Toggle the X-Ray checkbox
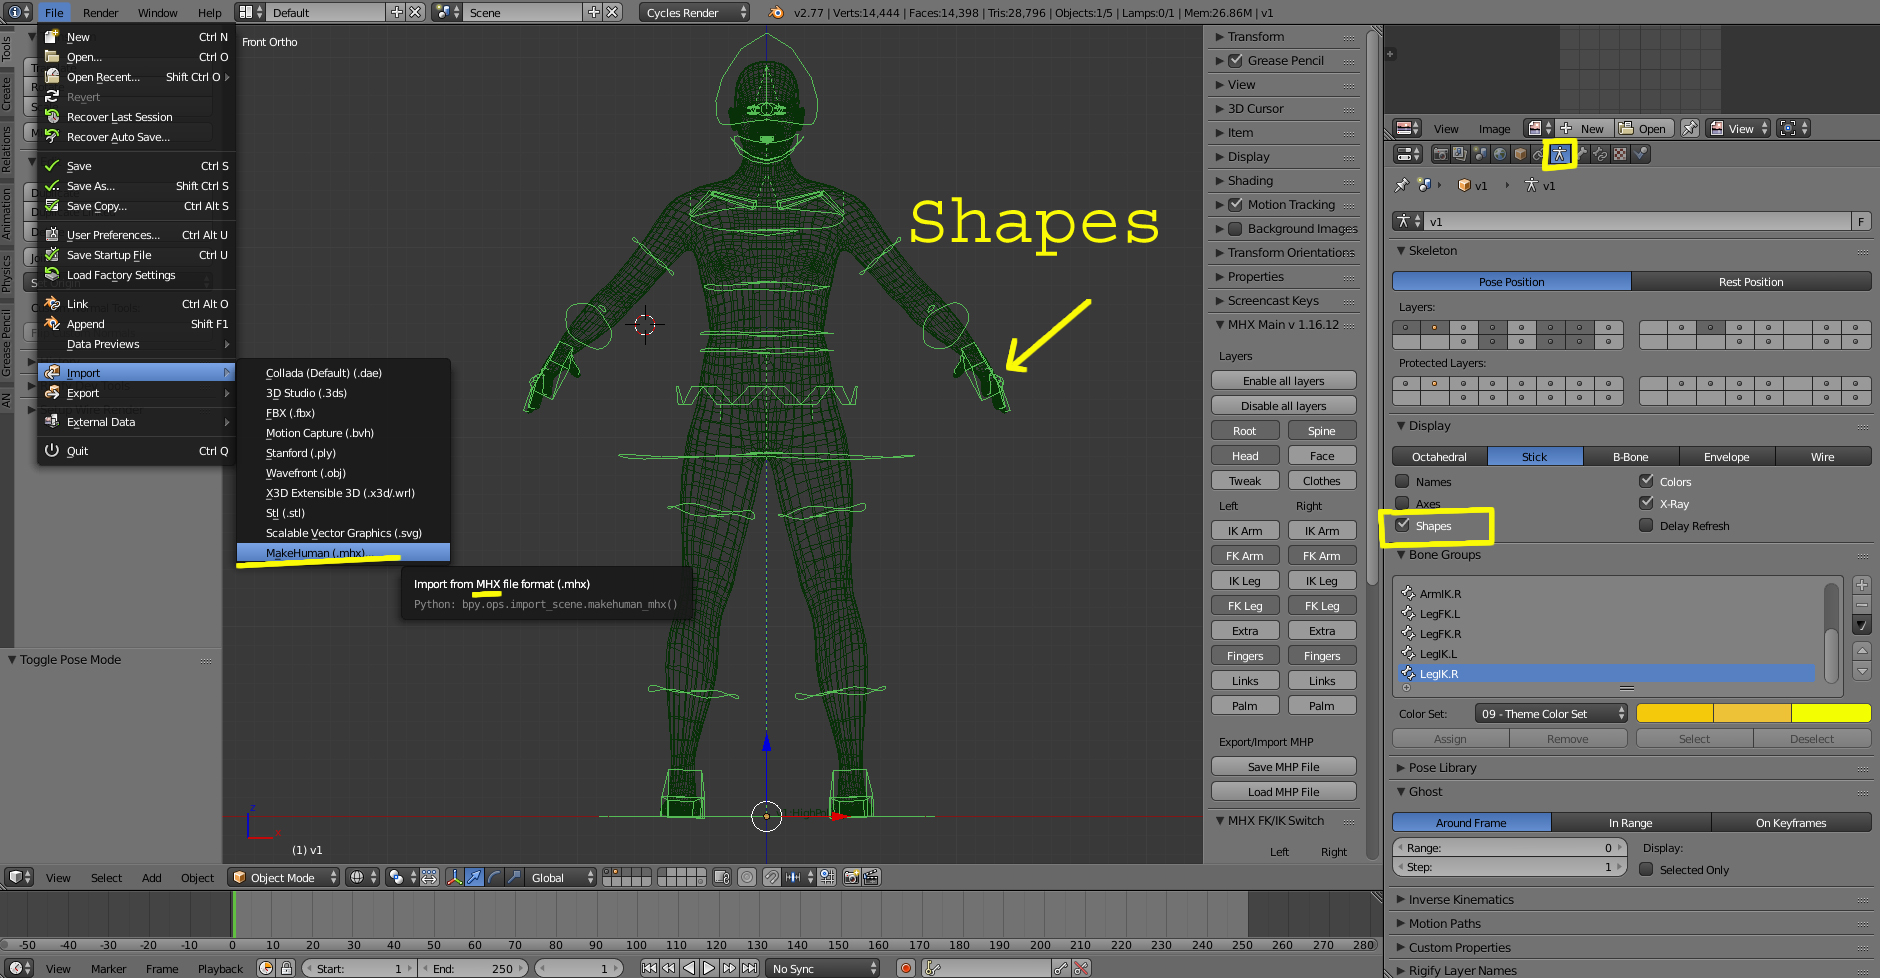This screenshot has width=1880, height=978. click(x=1646, y=503)
